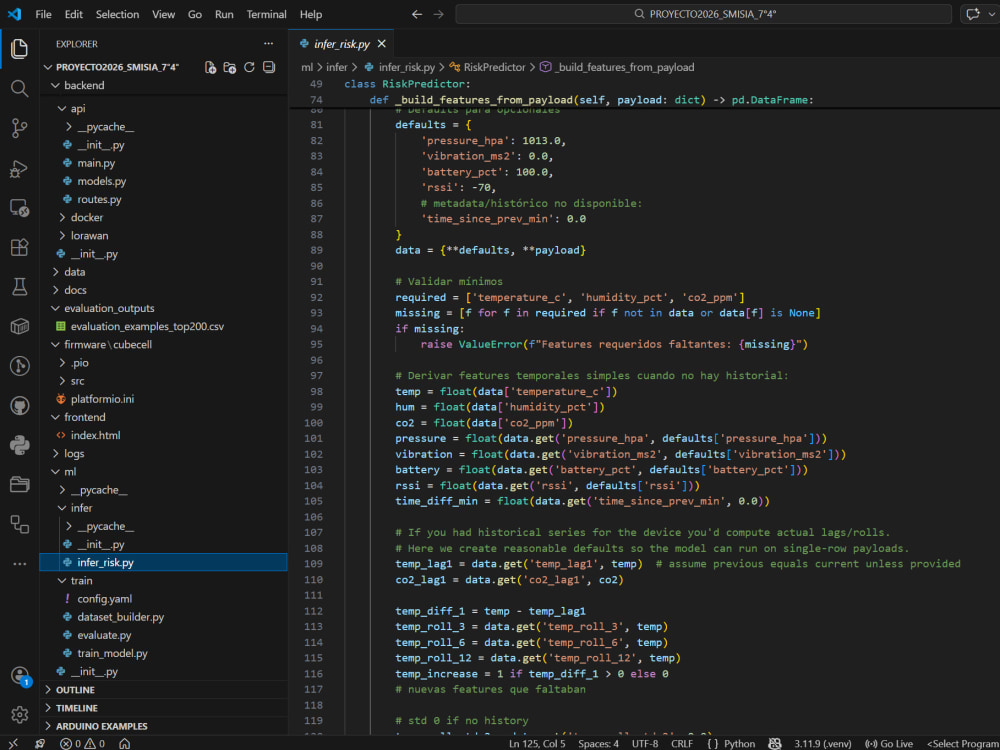The height and width of the screenshot is (750, 1000).
Task: Open models.py file
Action: (101, 181)
